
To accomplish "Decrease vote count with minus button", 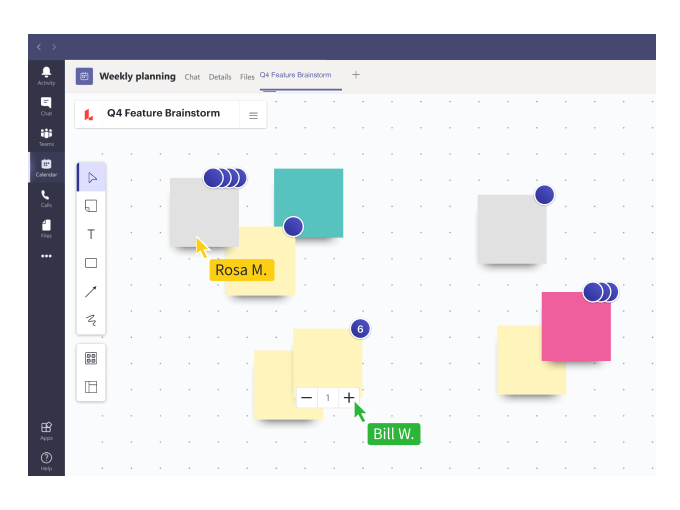I will point(307,398).
